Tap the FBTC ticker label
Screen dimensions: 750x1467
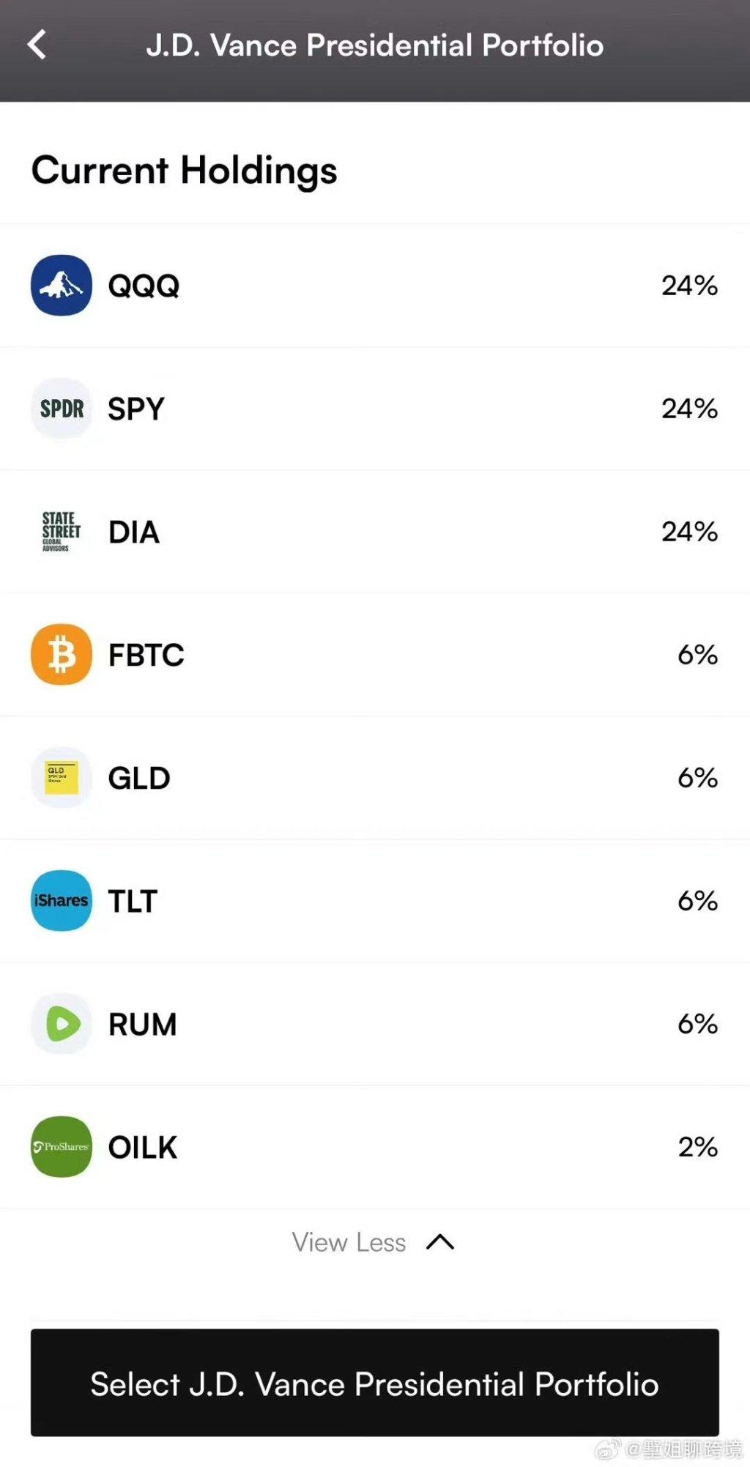146,655
